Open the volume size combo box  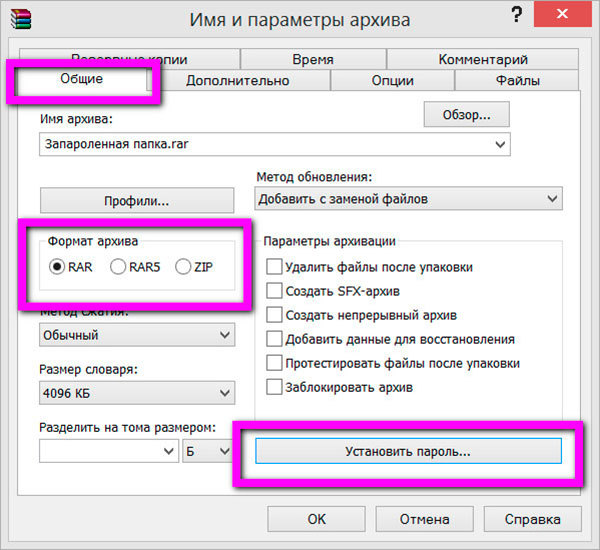[x=109, y=451]
